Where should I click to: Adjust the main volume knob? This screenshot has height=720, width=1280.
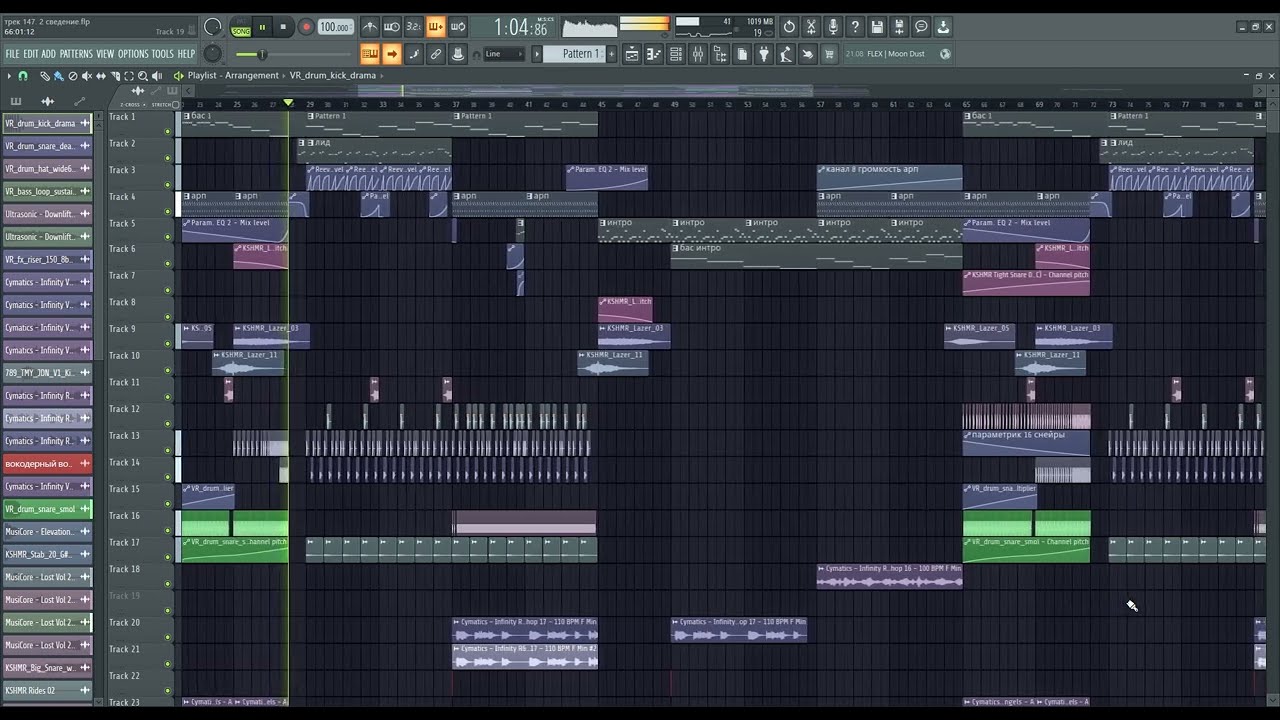[x=213, y=27]
